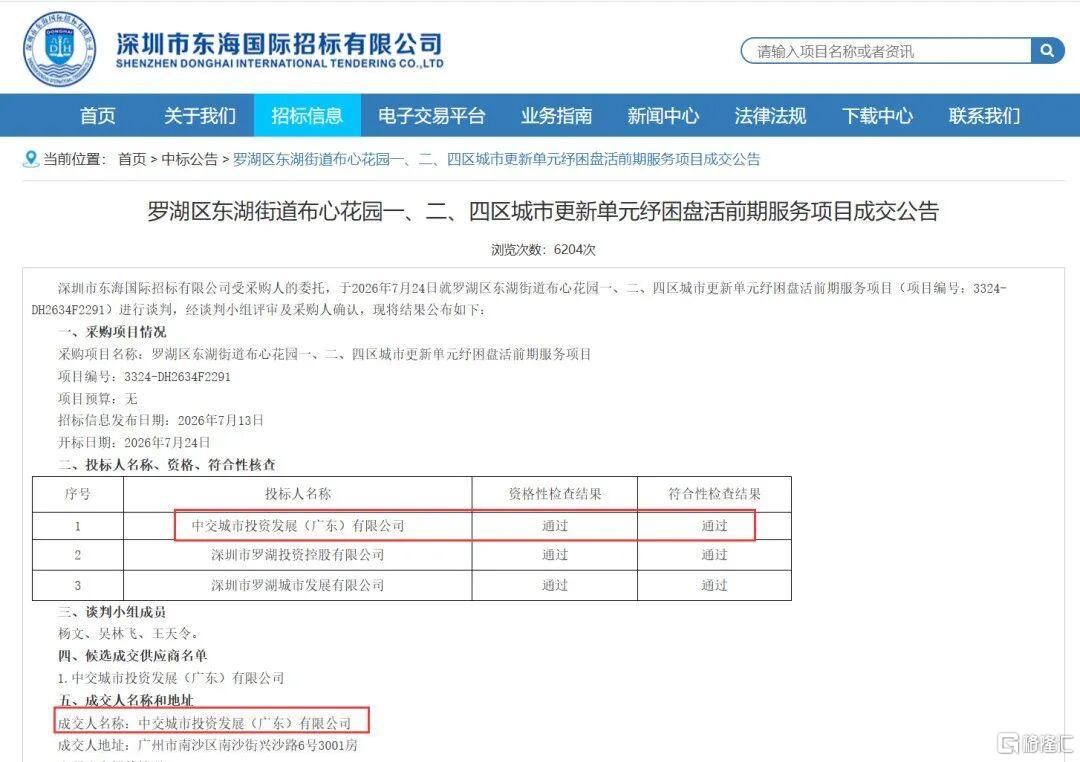This screenshot has width=1080, height=762.
Task: Open the 联系我们 menu item
Action: pos(984,115)
